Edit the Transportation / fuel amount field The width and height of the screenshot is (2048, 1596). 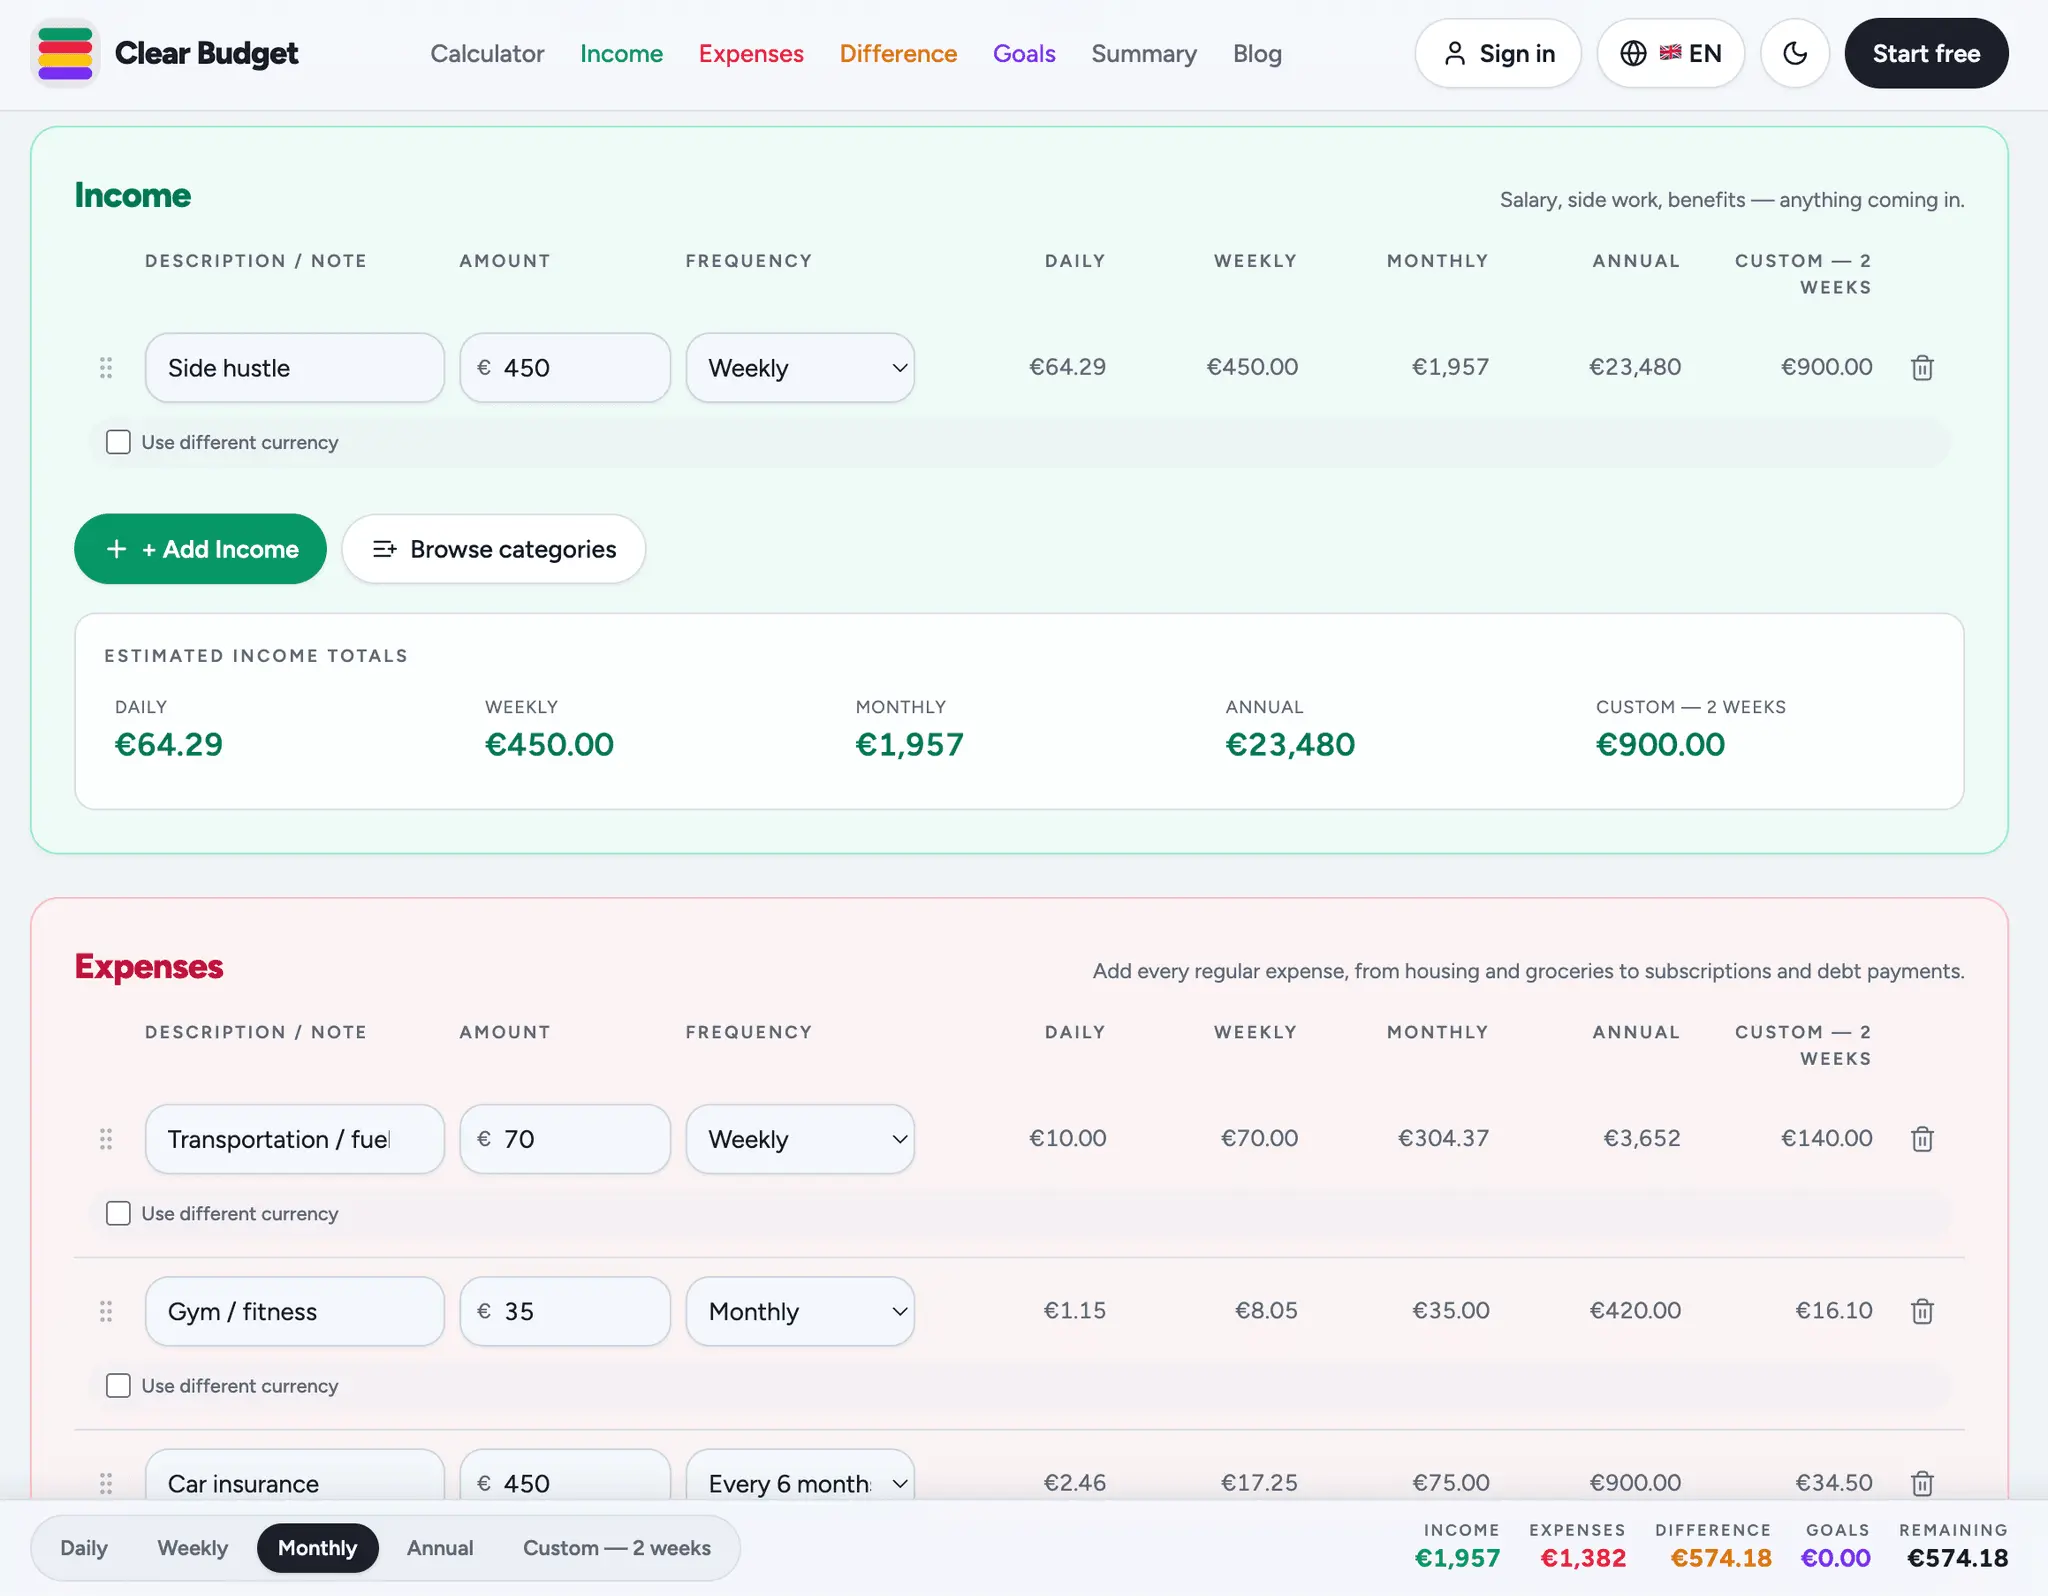point(565,1139)
